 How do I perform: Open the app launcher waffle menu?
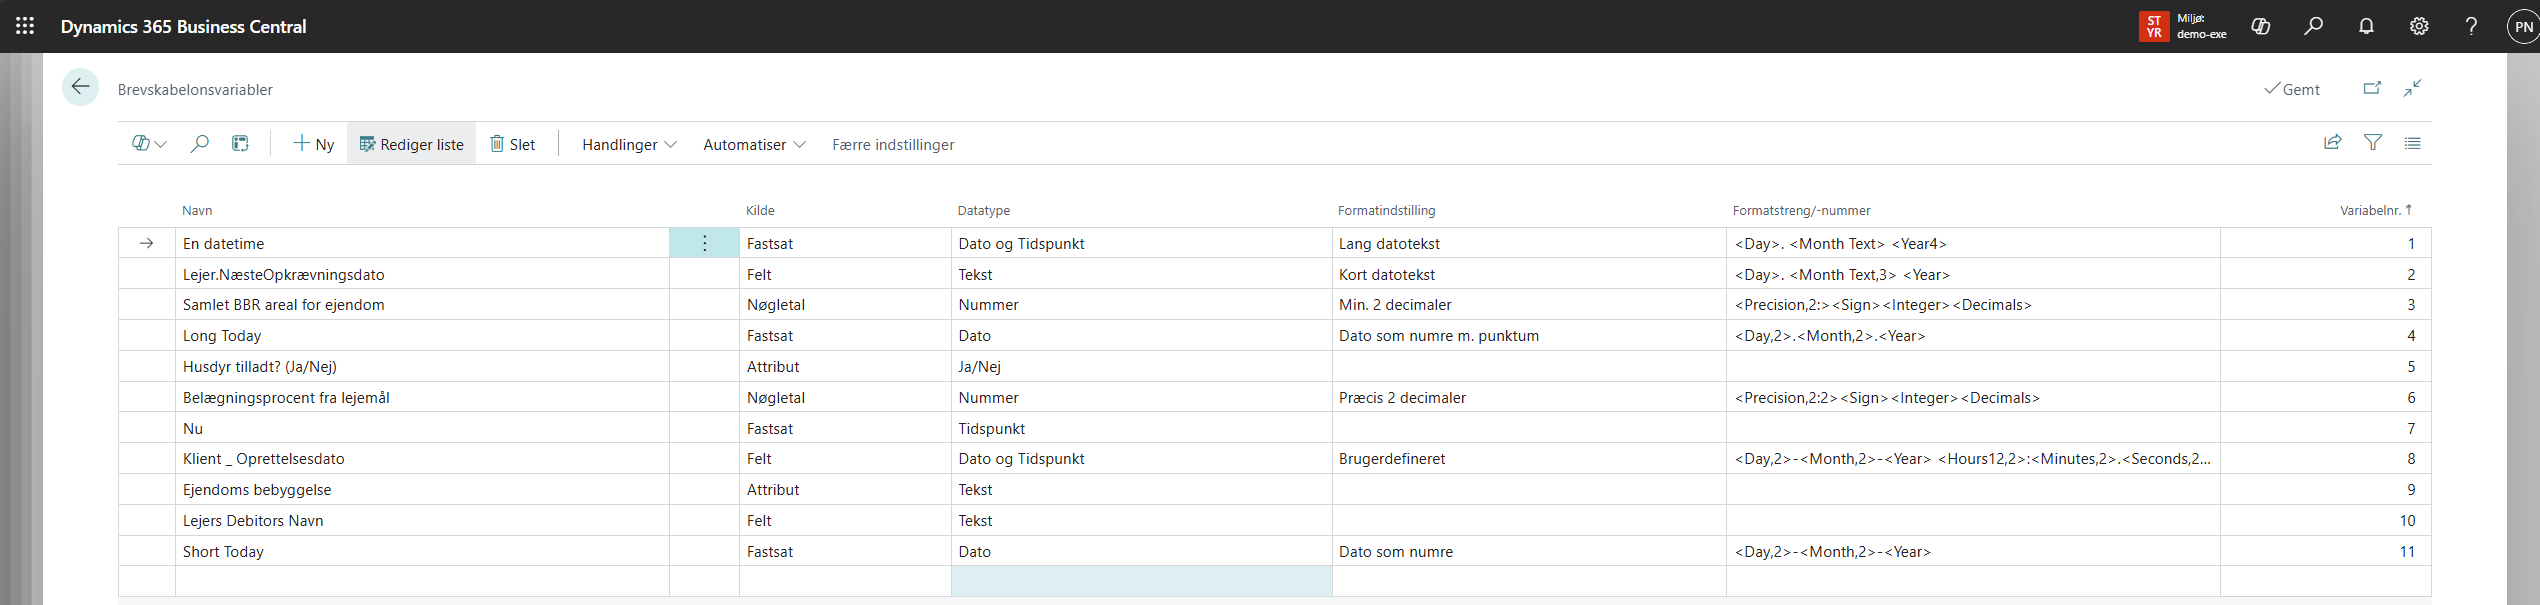click(x=25, y=26)
